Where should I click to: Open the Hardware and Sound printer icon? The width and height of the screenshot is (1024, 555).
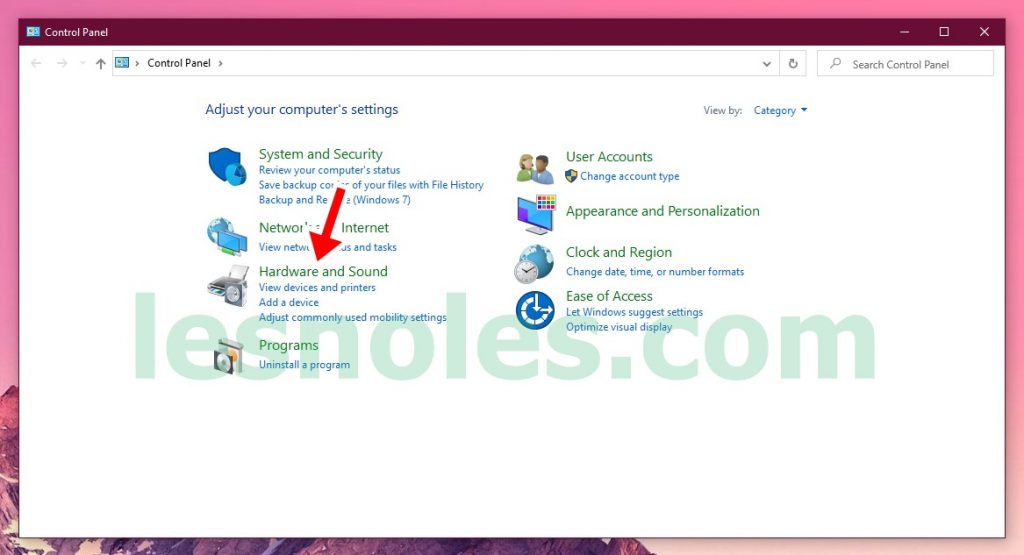click(x=228, y=285)
